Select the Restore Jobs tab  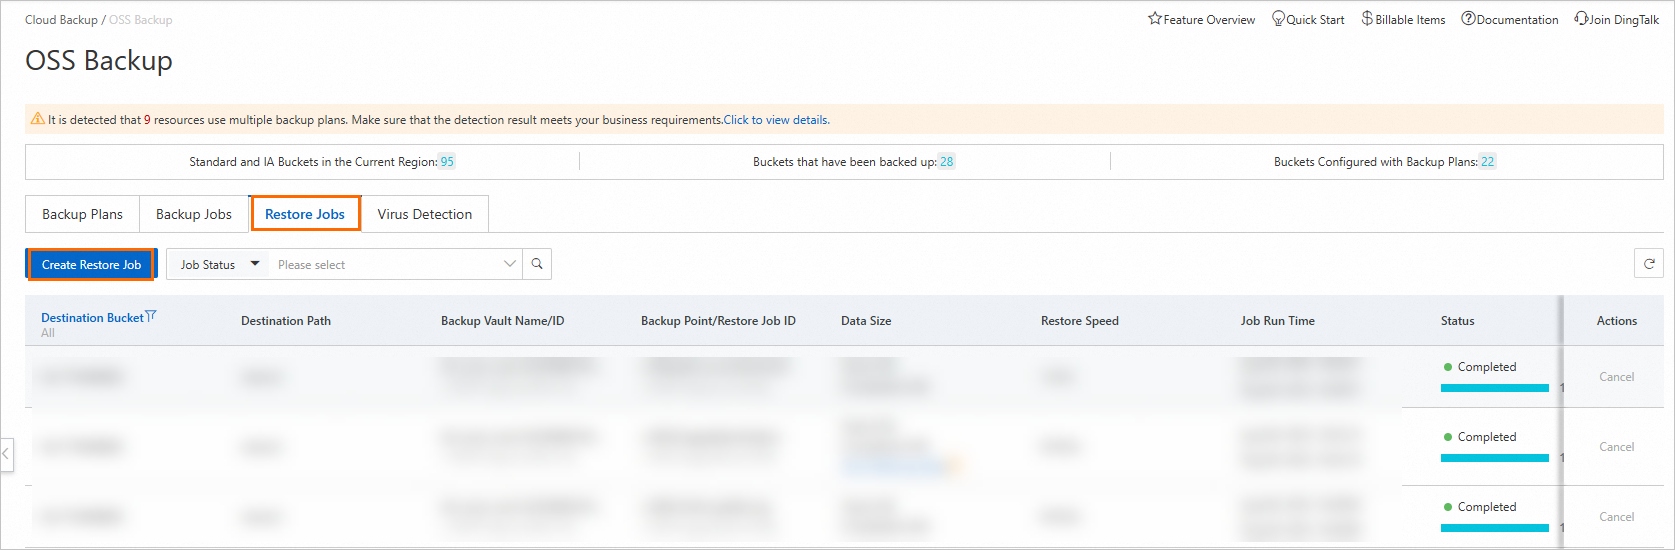point(305,214)
